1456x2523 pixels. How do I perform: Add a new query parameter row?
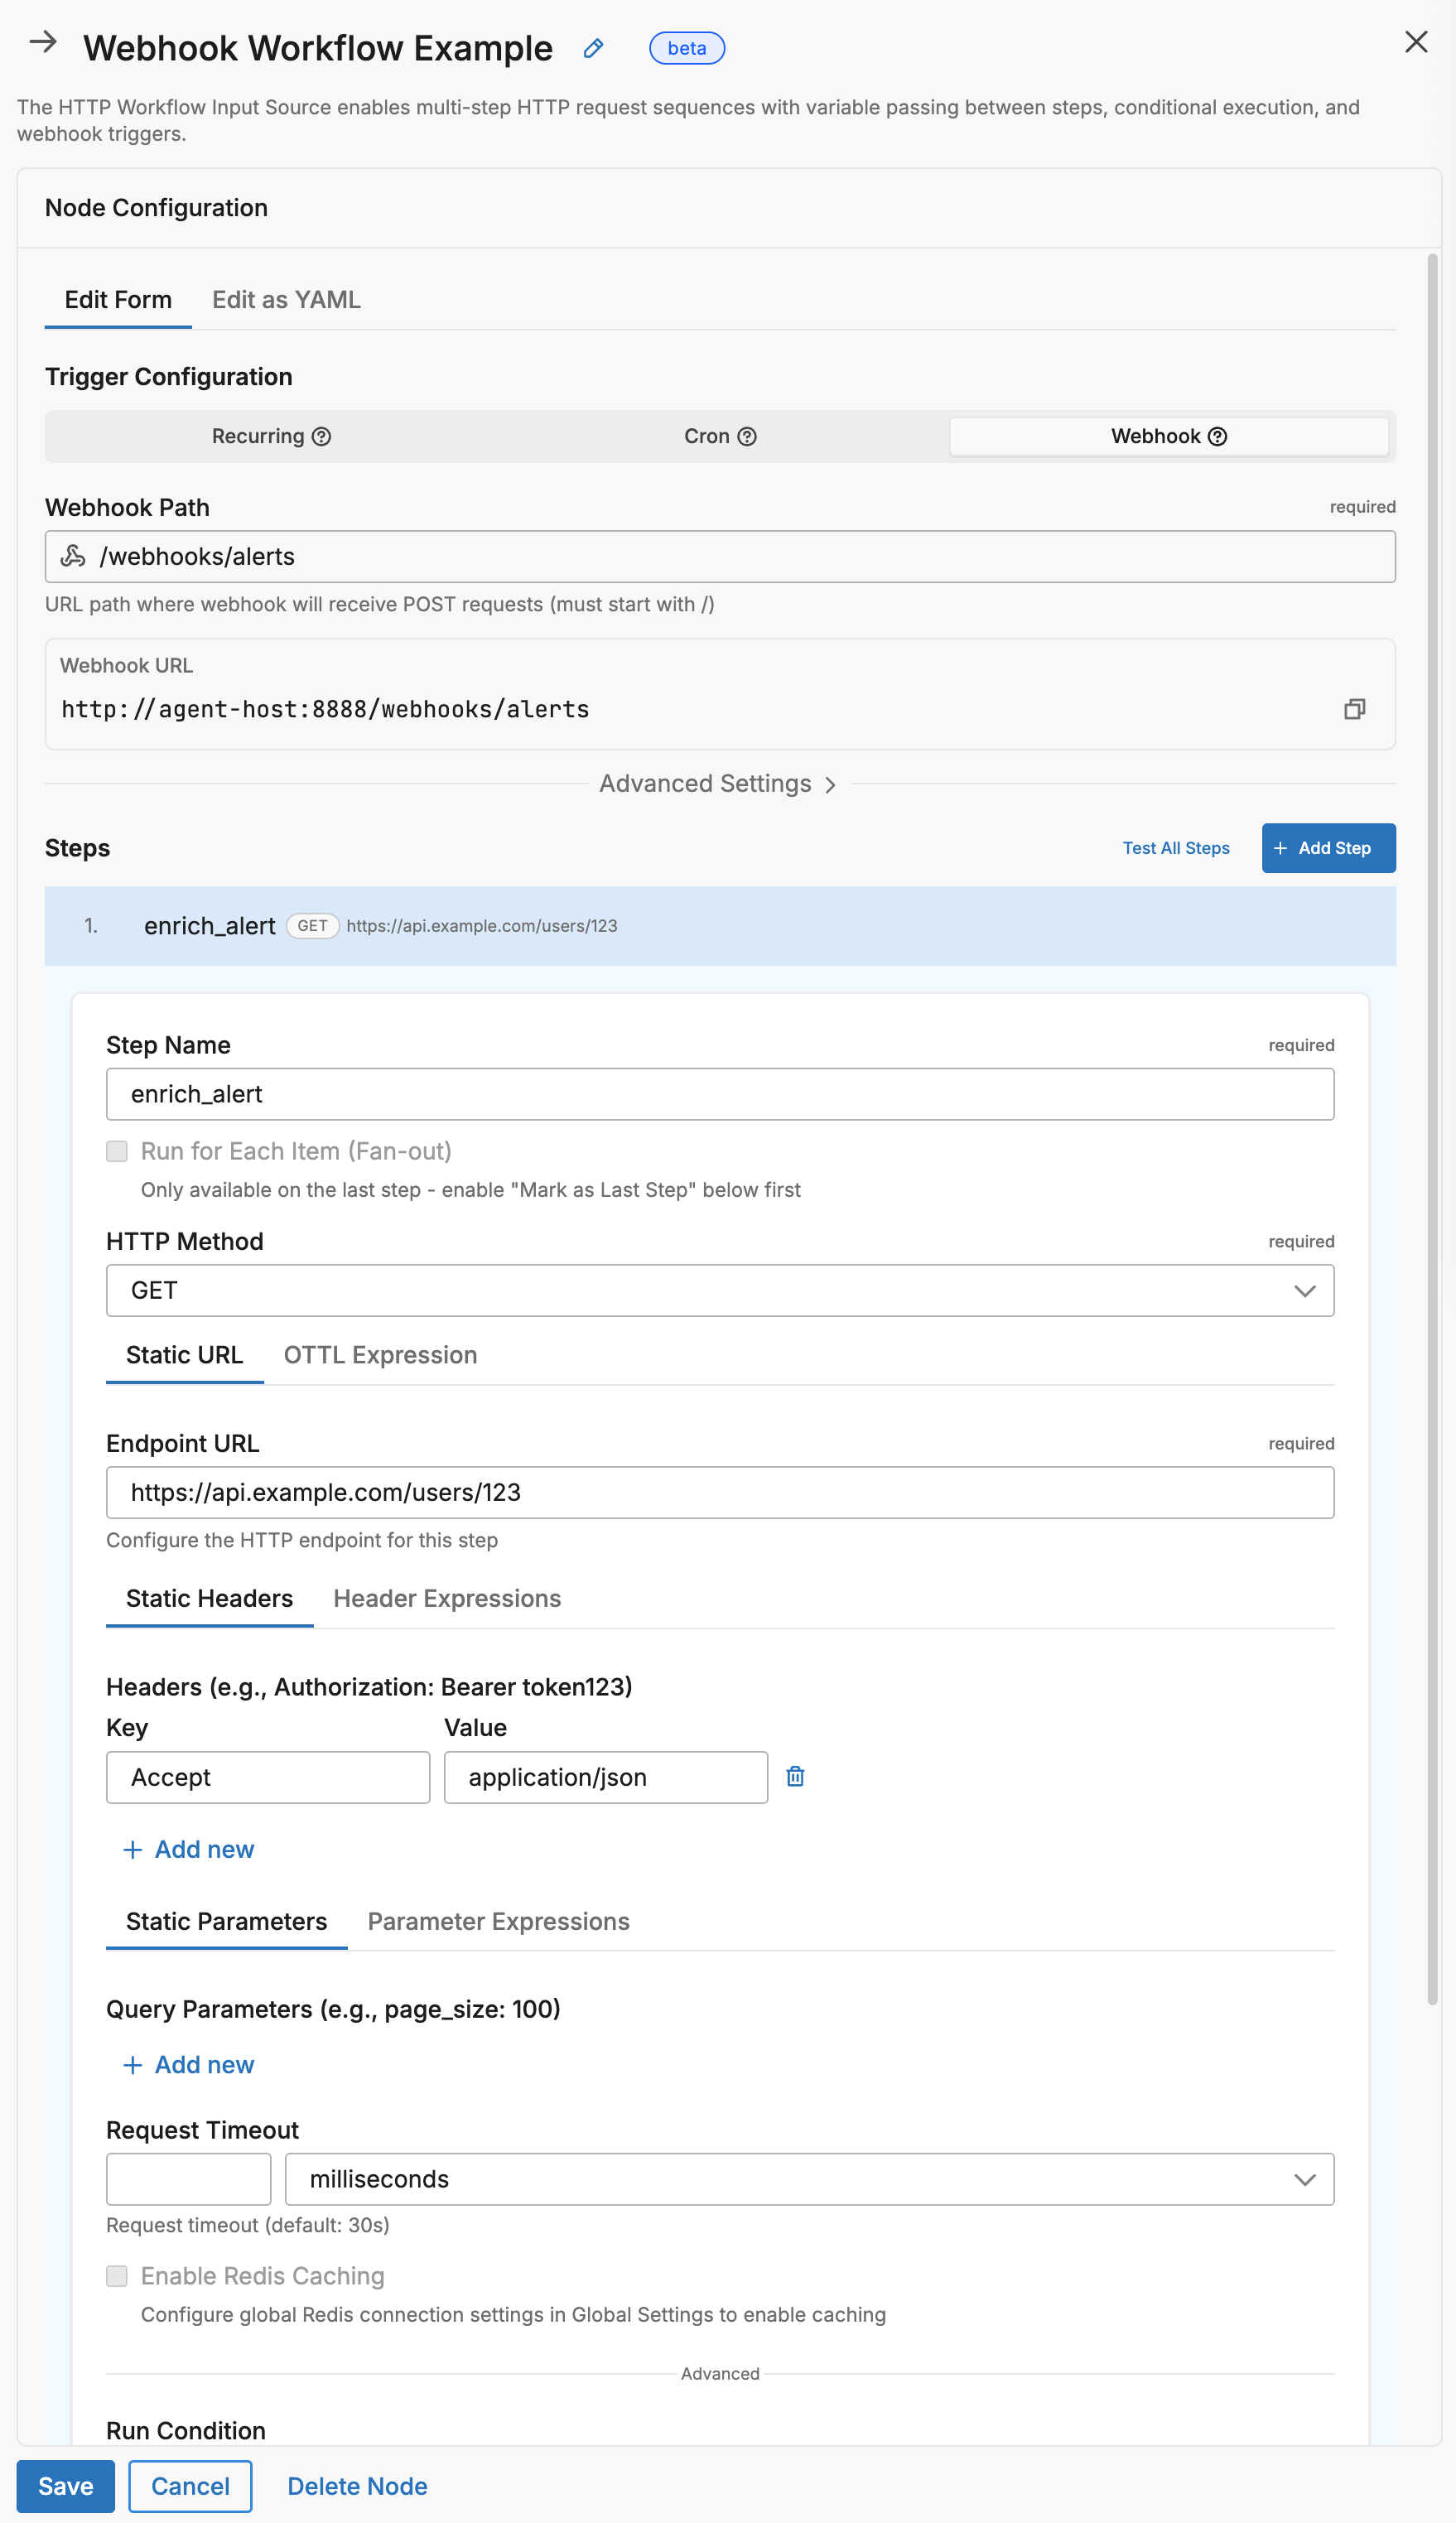(188, 2064)
